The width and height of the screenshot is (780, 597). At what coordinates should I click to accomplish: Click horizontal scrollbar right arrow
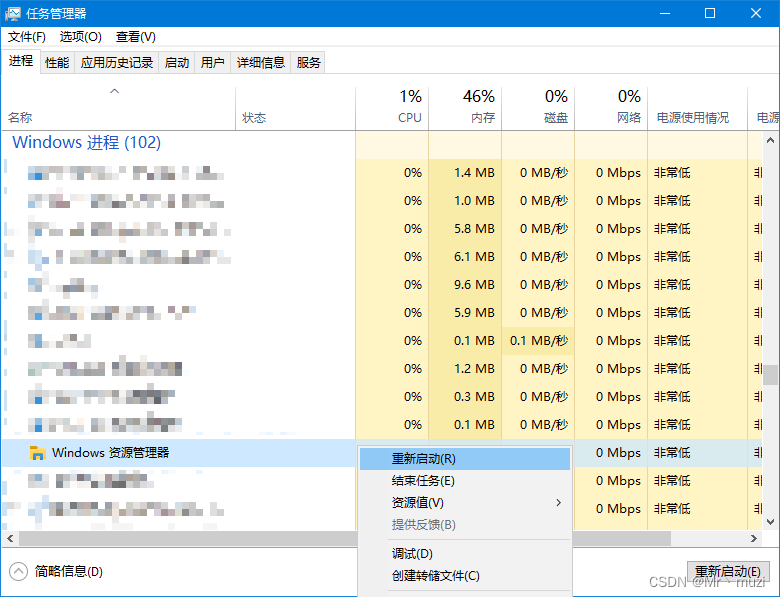click(x=754, y=538)
